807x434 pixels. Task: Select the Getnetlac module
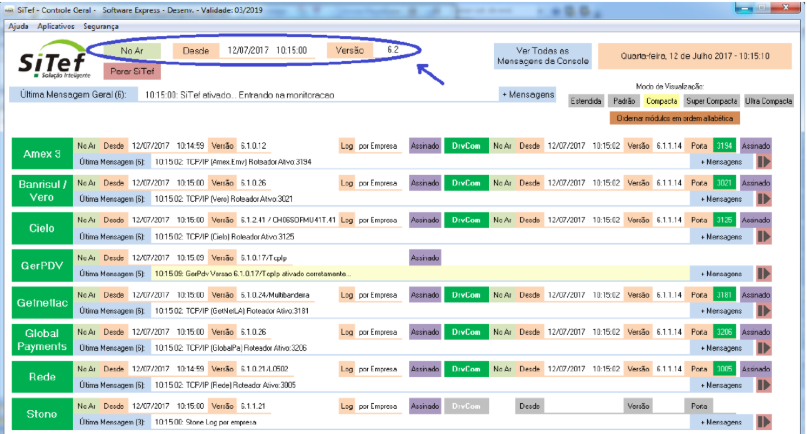click(42, 303)
